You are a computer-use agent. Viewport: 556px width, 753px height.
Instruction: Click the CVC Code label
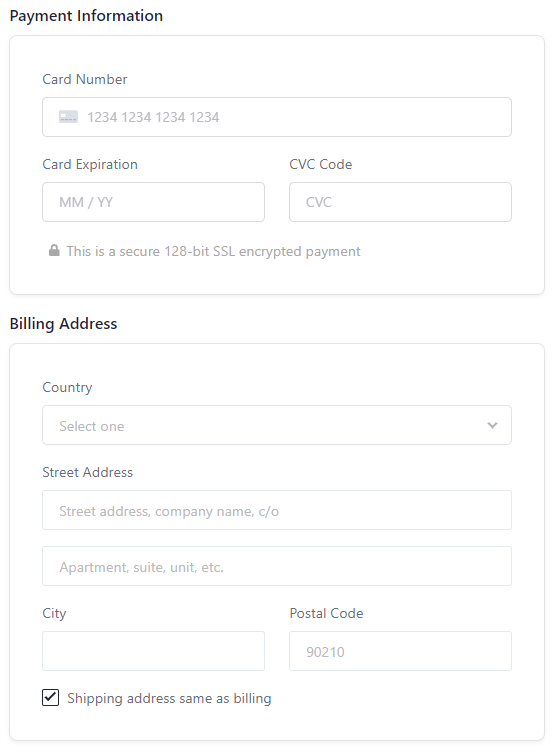pos(321,164)
